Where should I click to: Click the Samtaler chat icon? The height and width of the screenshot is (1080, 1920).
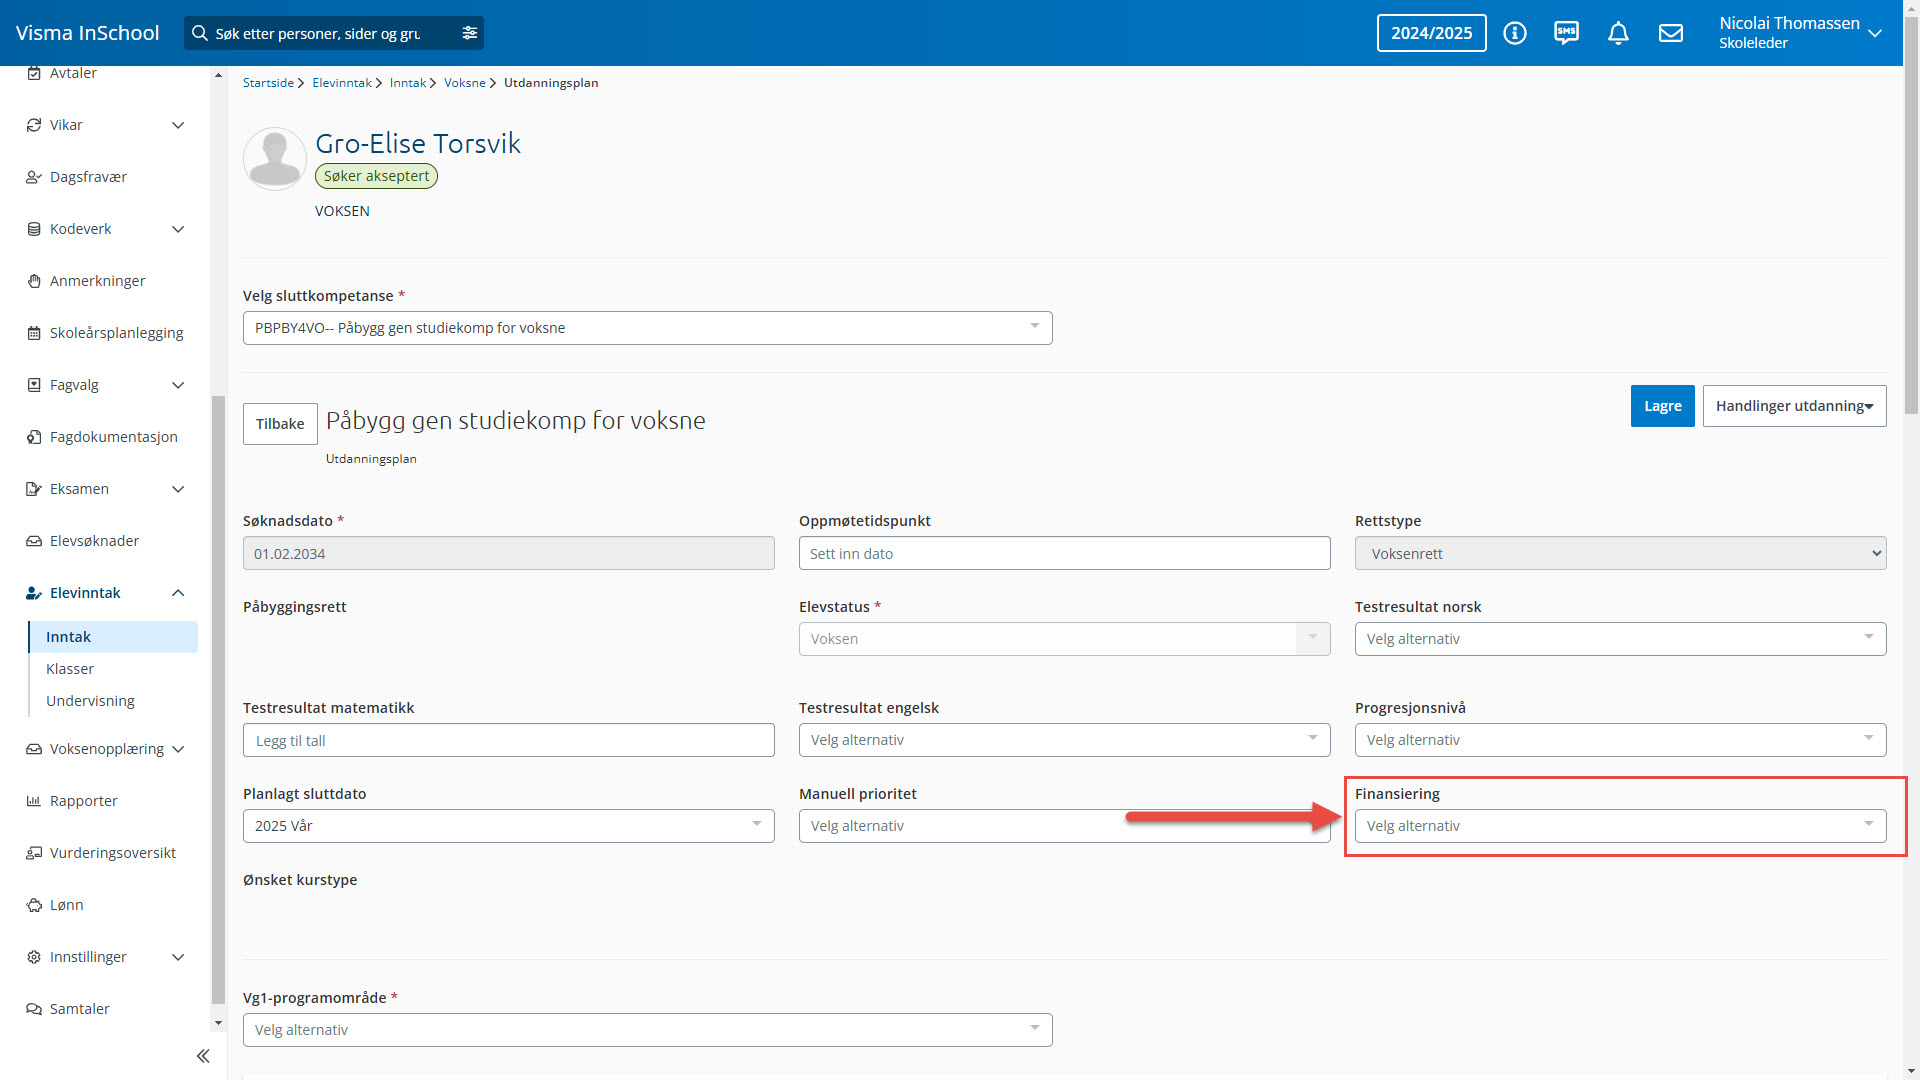[x=34, y=1009]
